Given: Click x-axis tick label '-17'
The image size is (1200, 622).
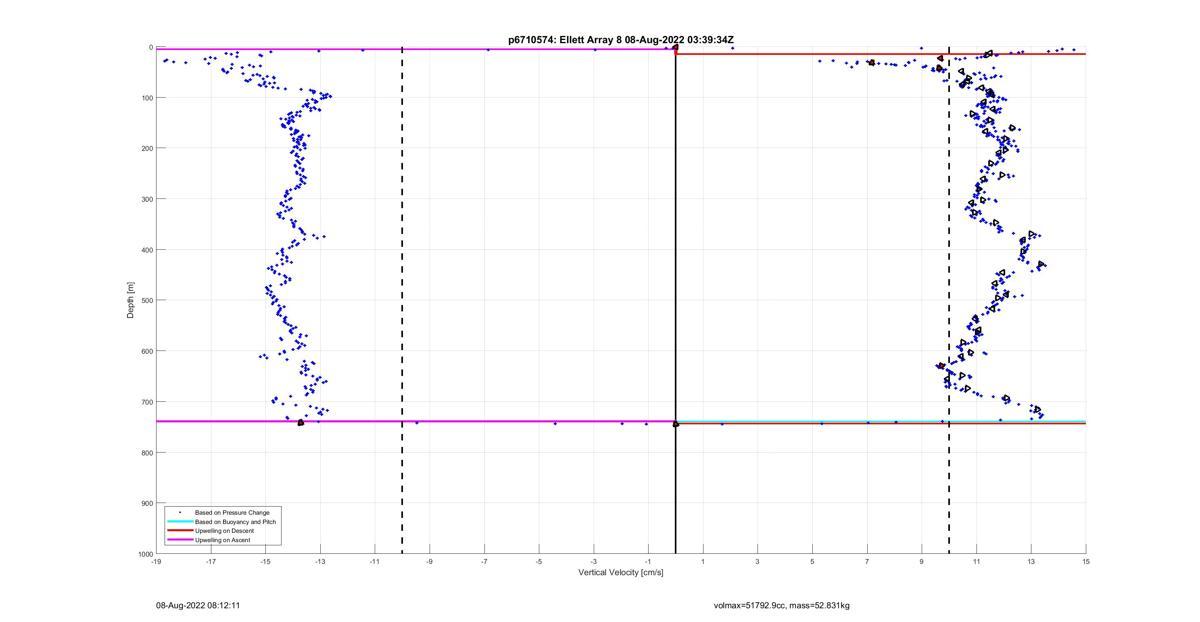Looking at the screenshot, I should tap(211, 562).
